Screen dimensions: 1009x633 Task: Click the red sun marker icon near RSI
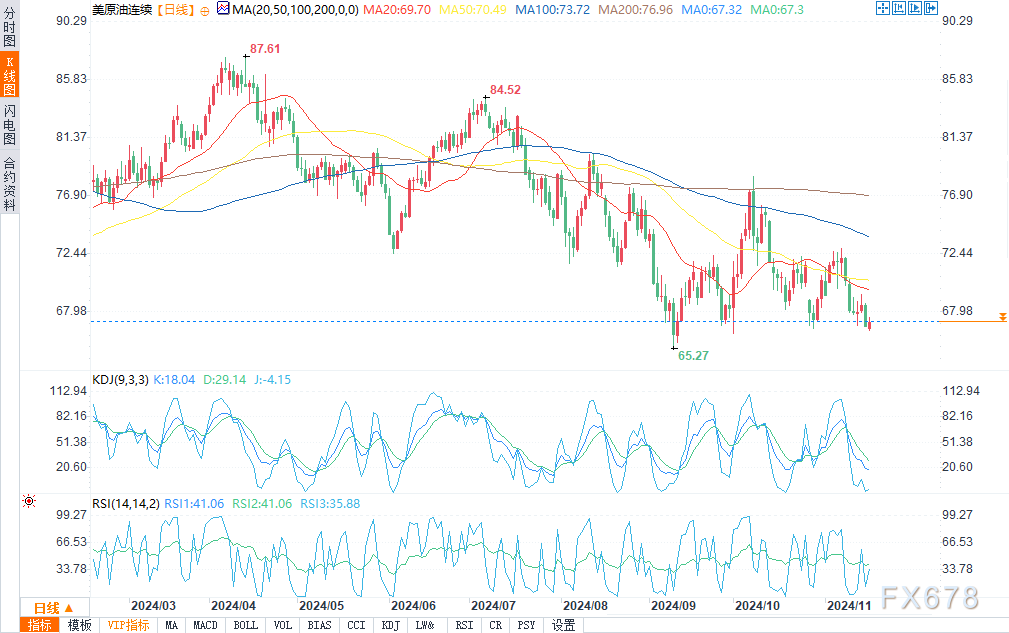tap(30, 500)
